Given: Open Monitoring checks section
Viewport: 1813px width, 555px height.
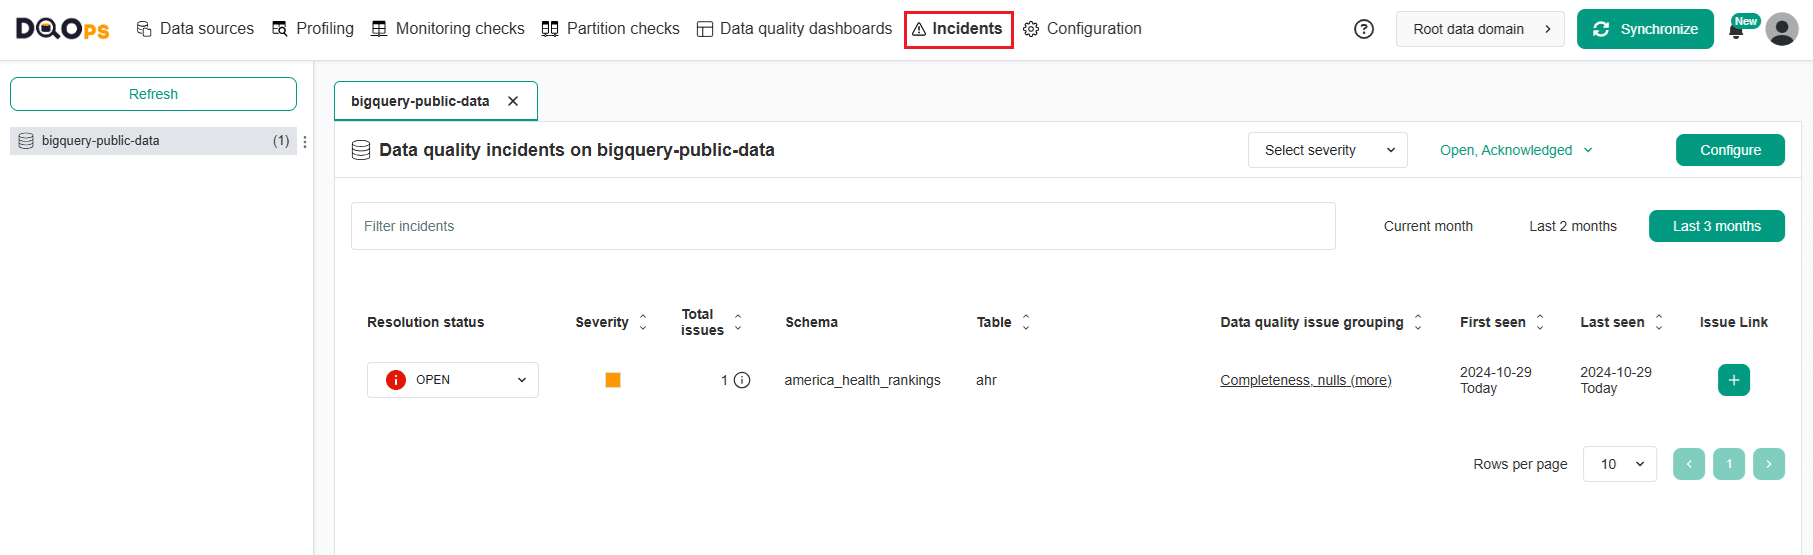Looking at the screenshot, I should click(448, 29).
